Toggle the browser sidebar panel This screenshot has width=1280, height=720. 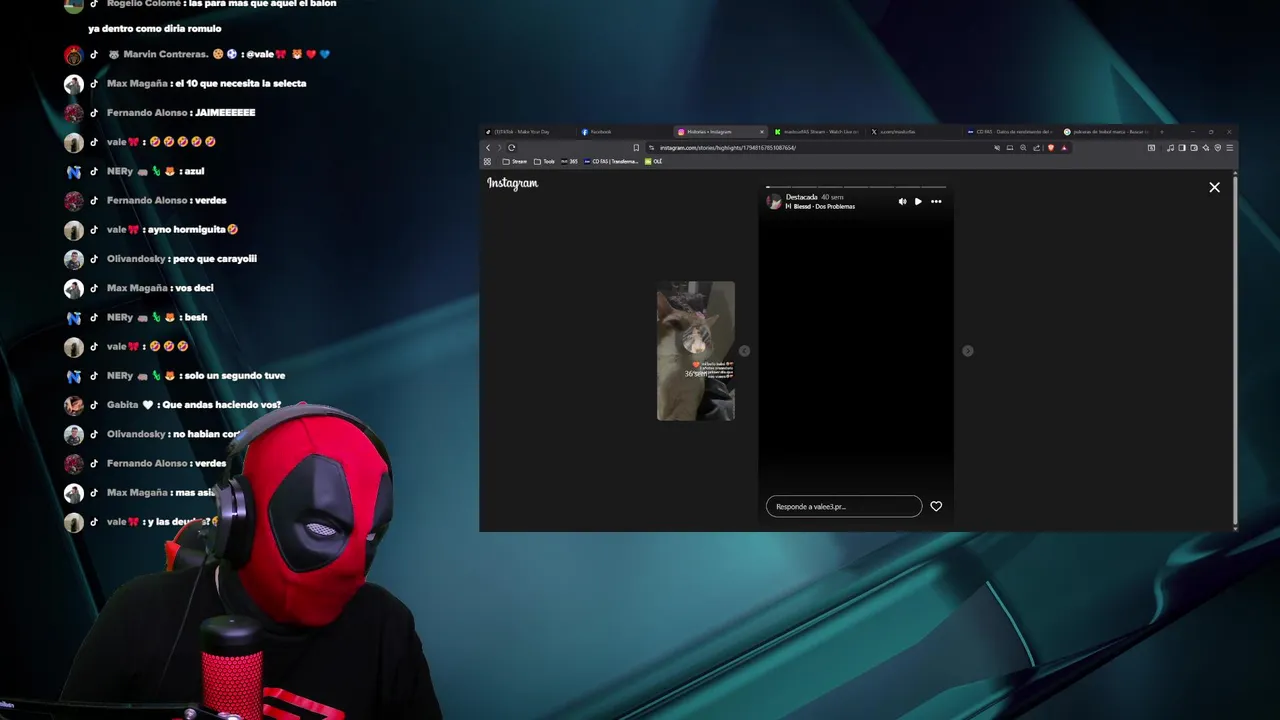tap(1182, 148)
